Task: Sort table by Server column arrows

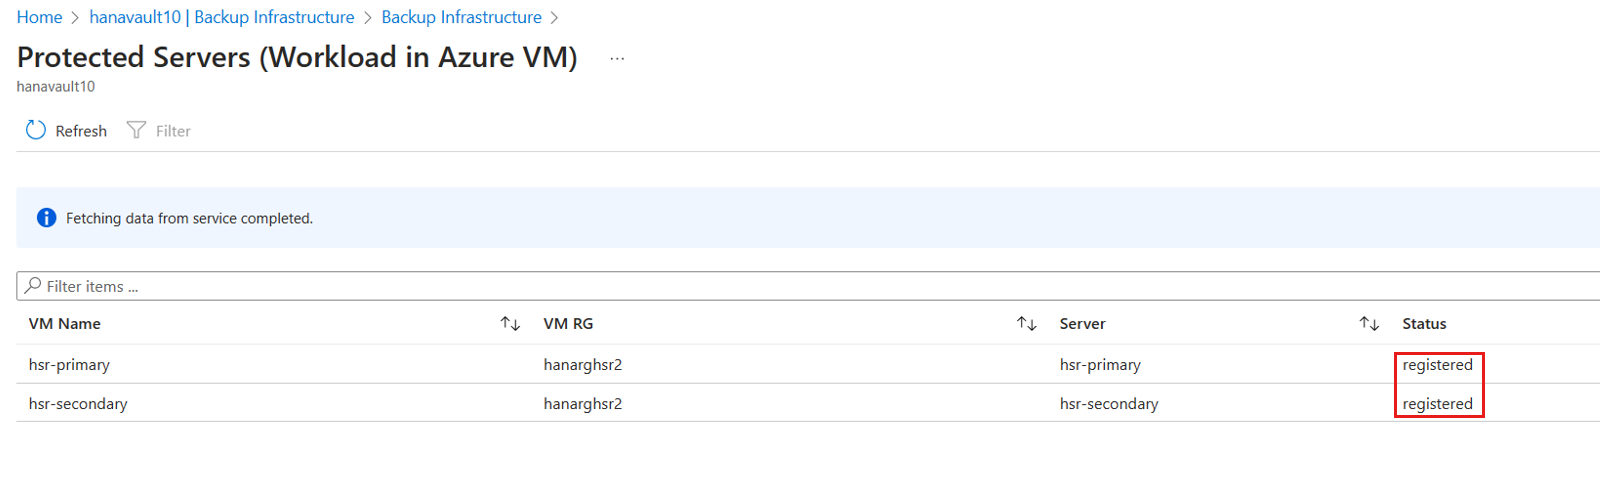Action: click(x=1369, y=324)
